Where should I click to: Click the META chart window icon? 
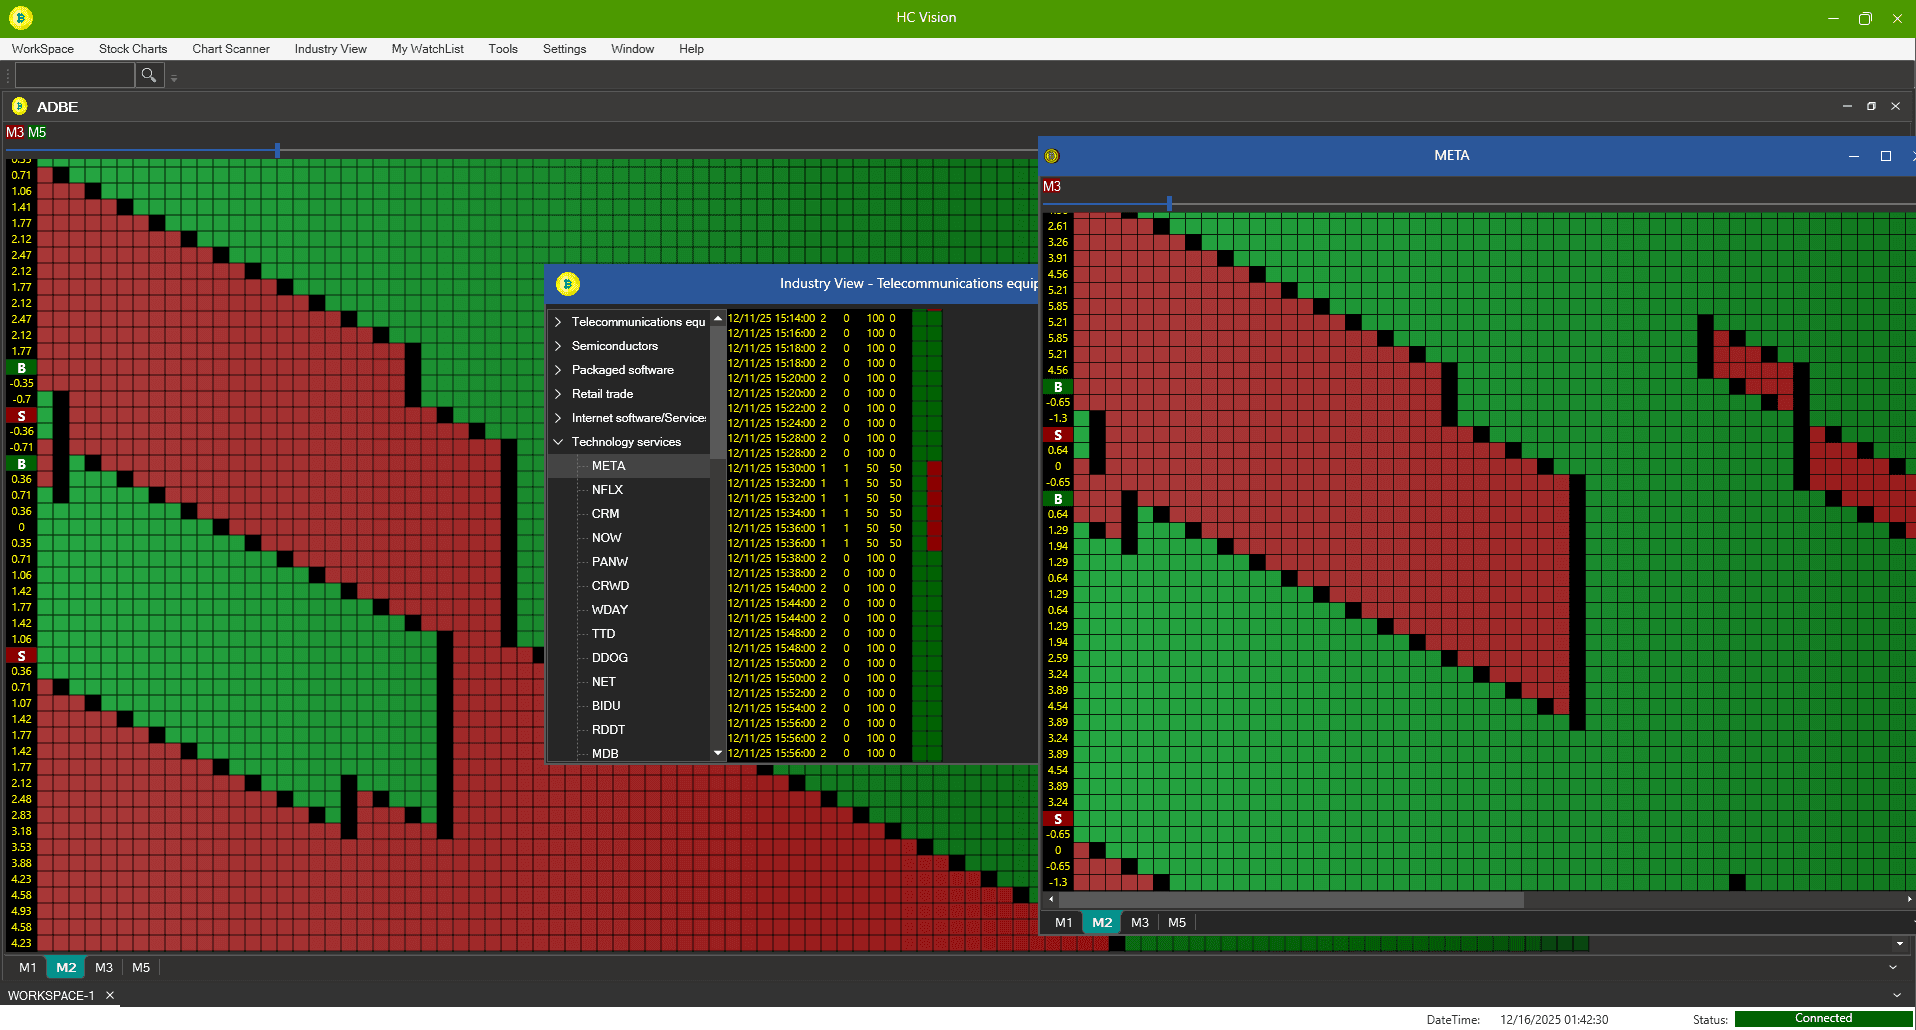tap(1051, 156)
